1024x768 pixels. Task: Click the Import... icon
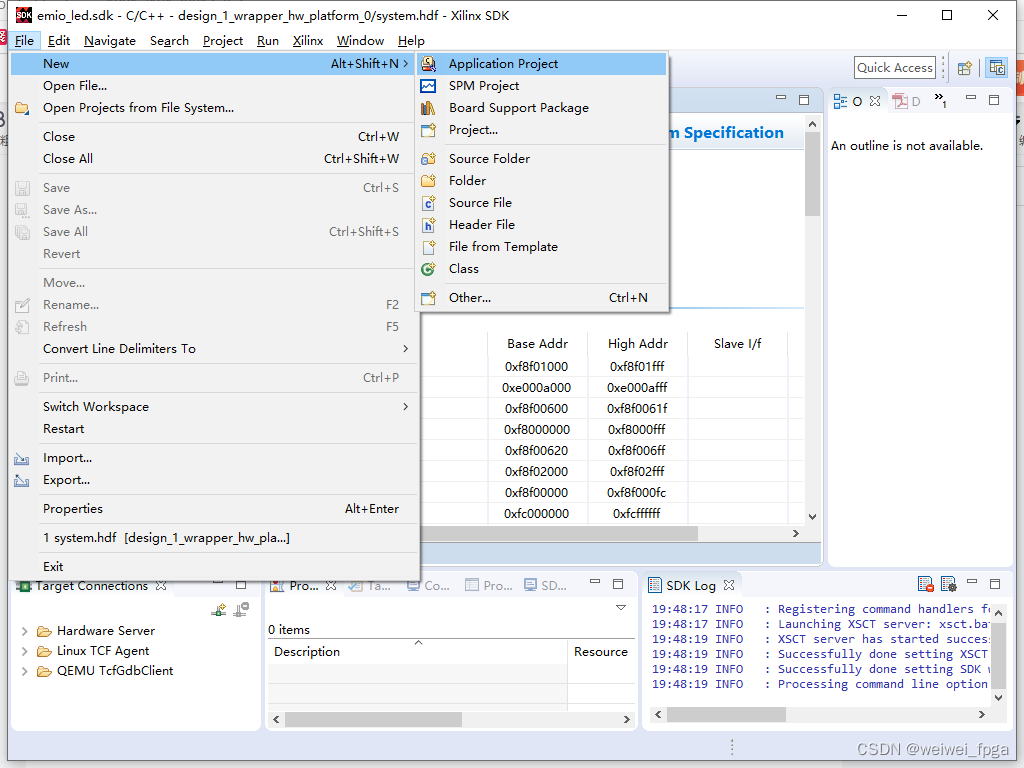tap(22, 458)
